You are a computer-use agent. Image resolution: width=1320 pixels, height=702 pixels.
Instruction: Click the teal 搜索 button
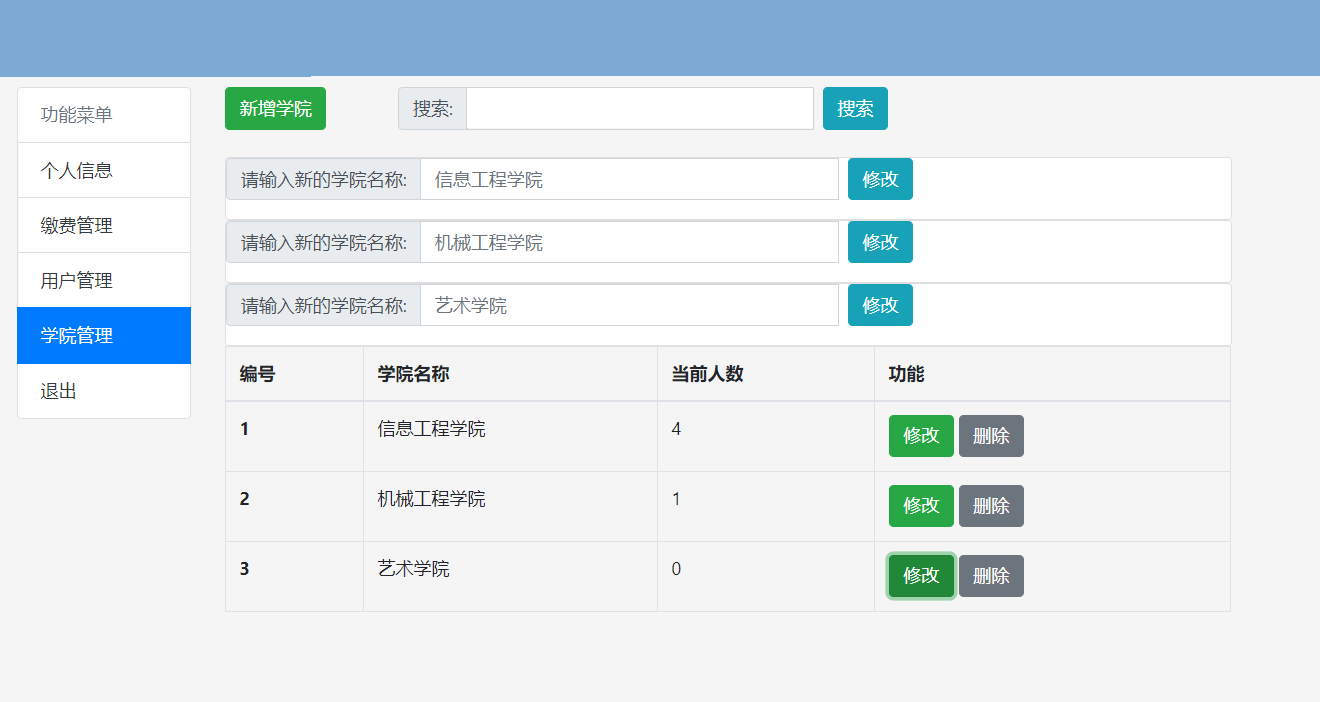855,109
